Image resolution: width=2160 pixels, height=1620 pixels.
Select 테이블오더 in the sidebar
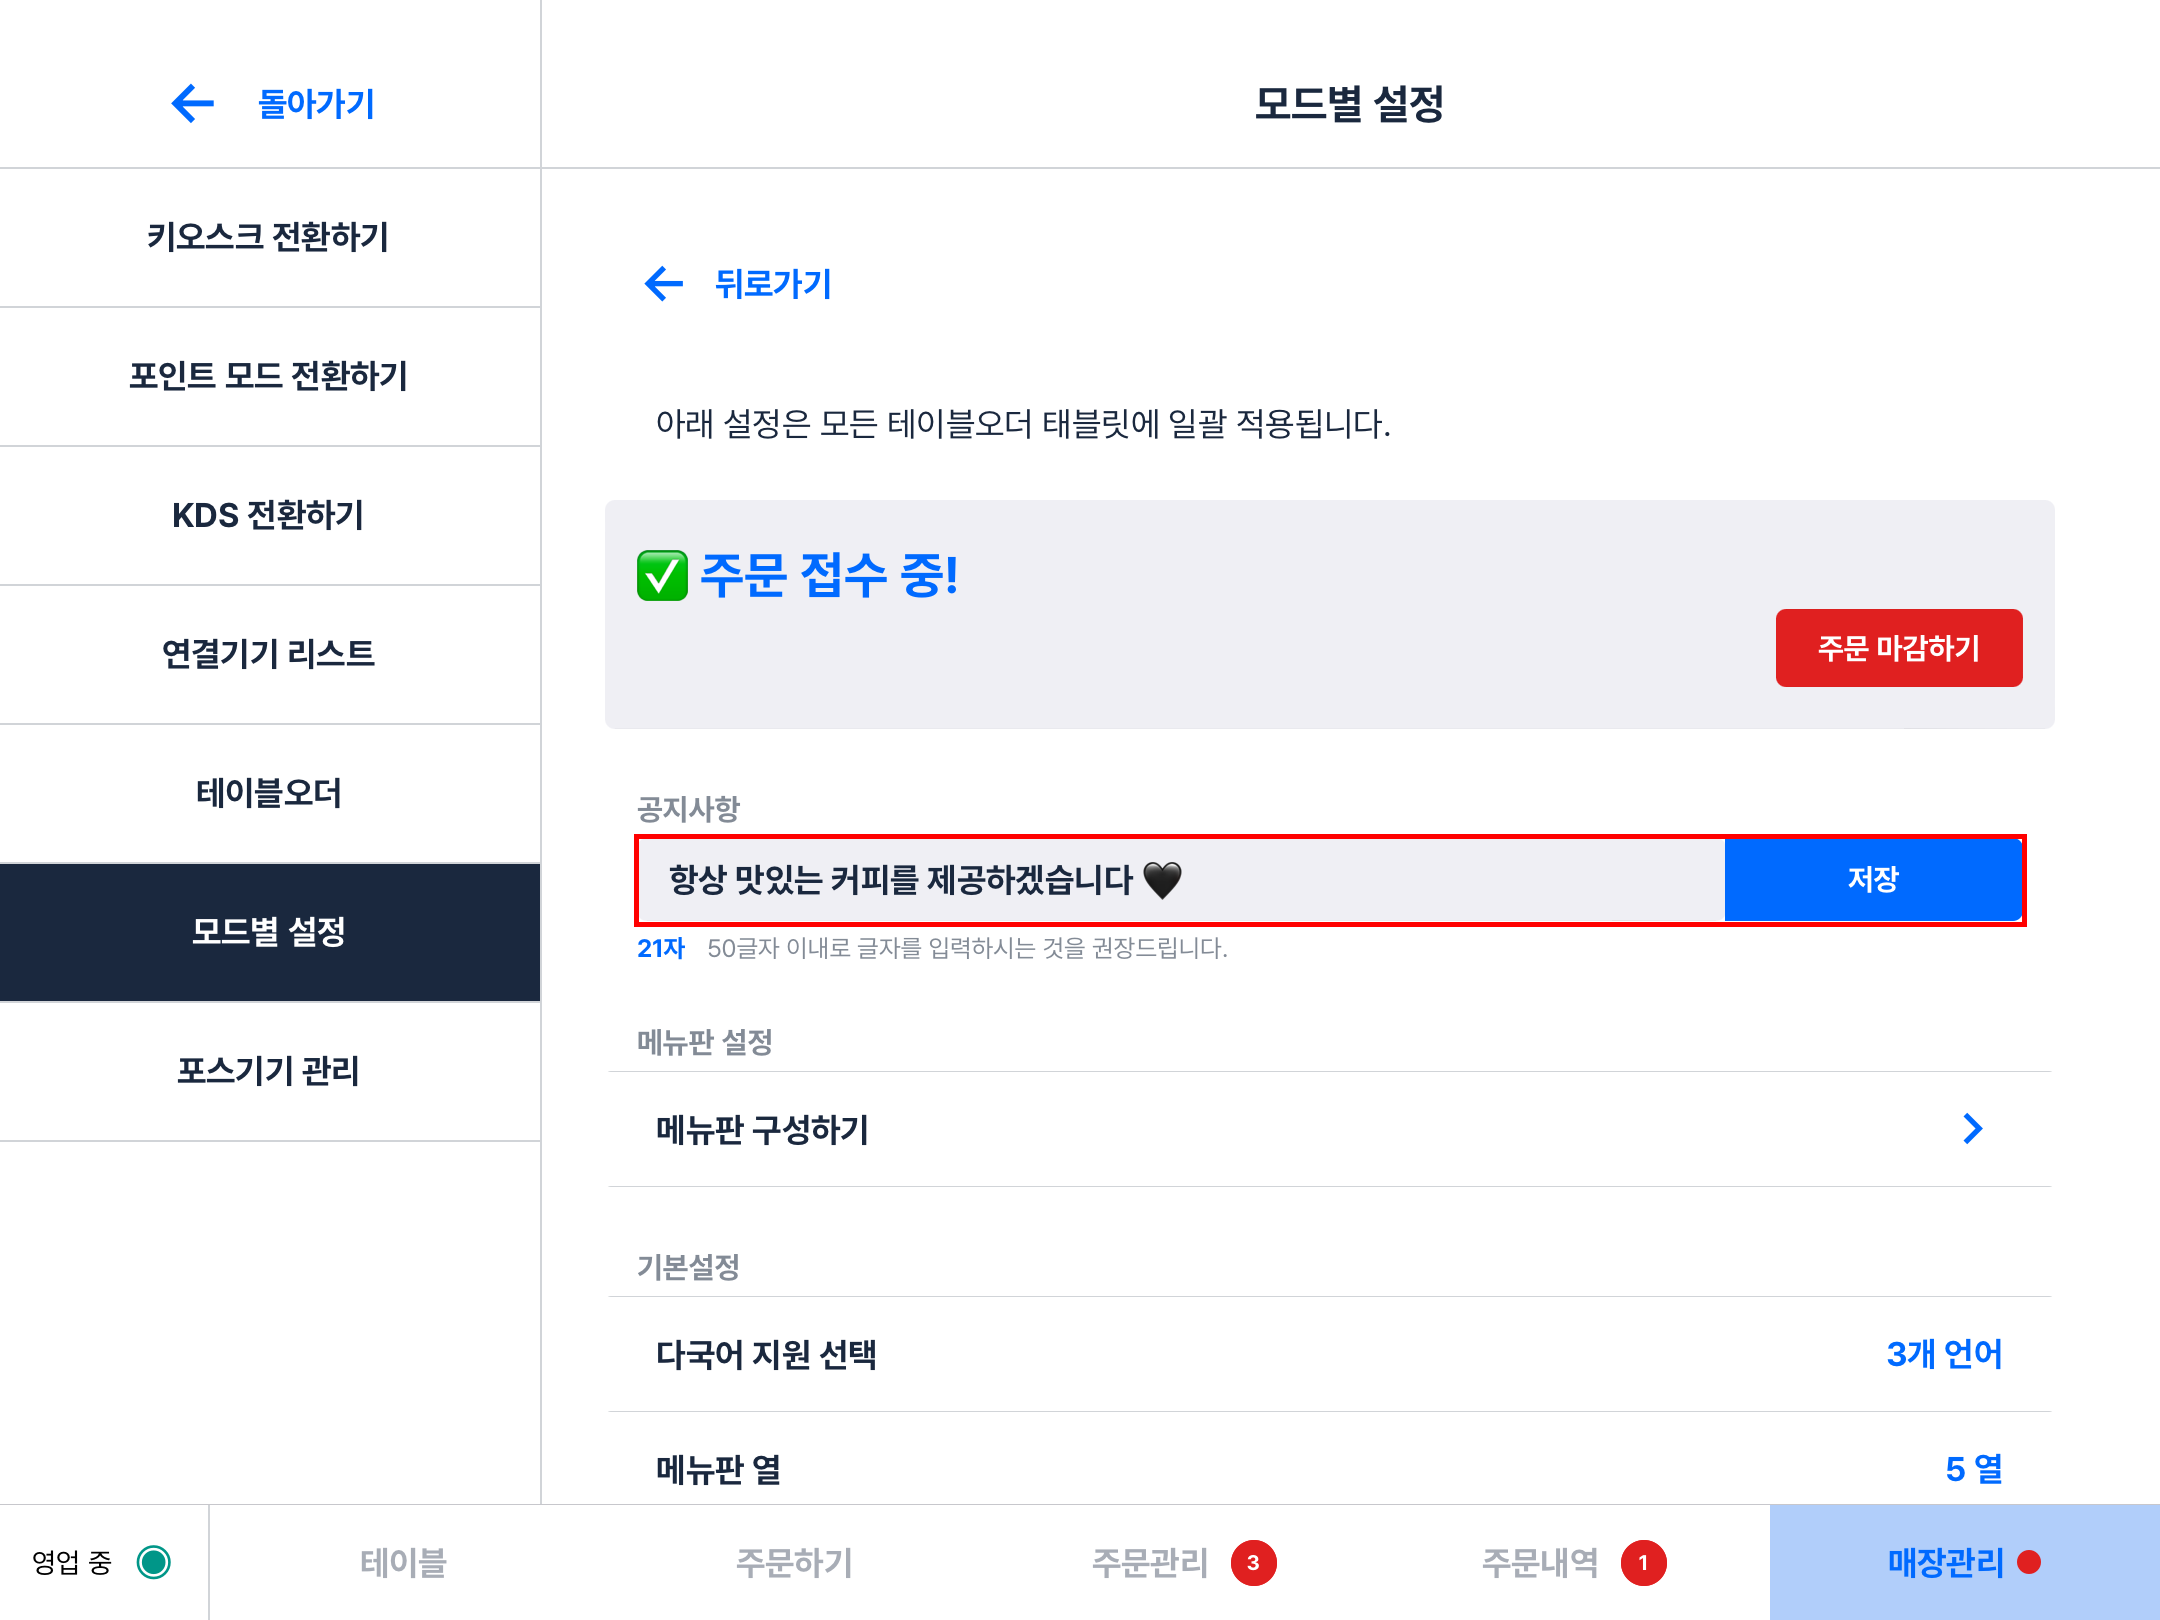(x=268, y=793)
